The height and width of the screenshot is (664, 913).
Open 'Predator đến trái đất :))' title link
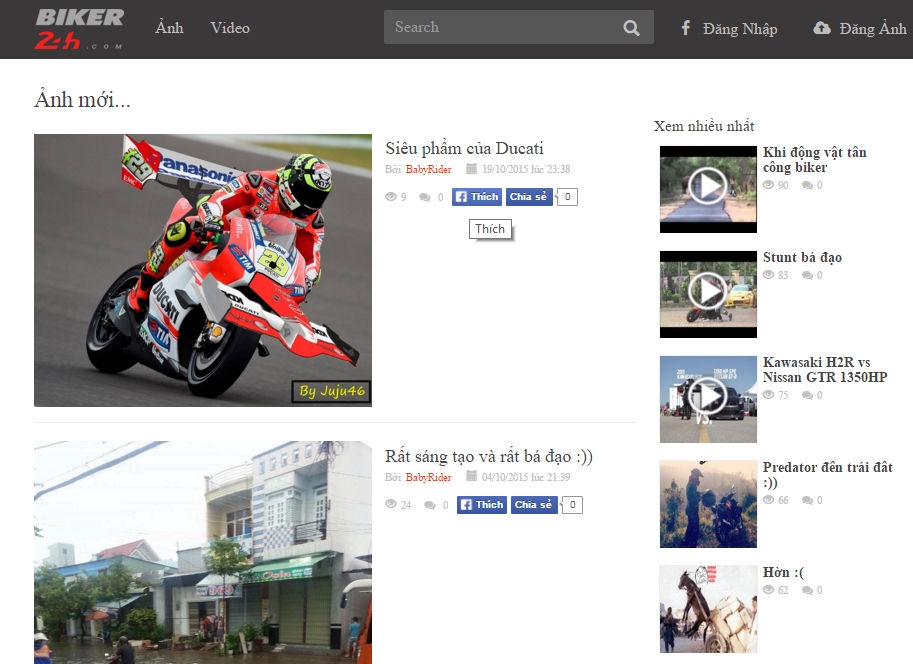[x=827, y=475]
